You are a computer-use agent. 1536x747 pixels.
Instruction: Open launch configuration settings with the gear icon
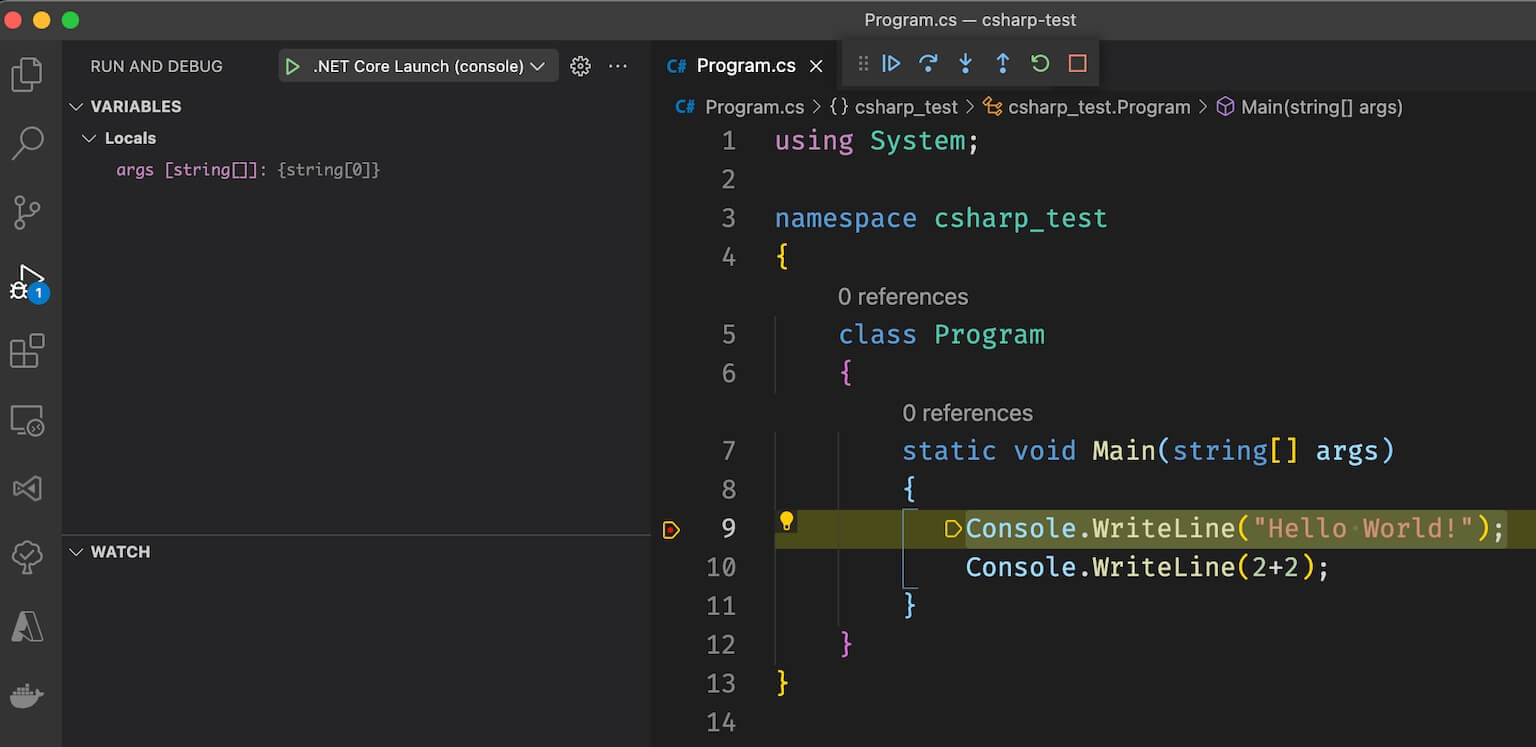coord(579,66)
